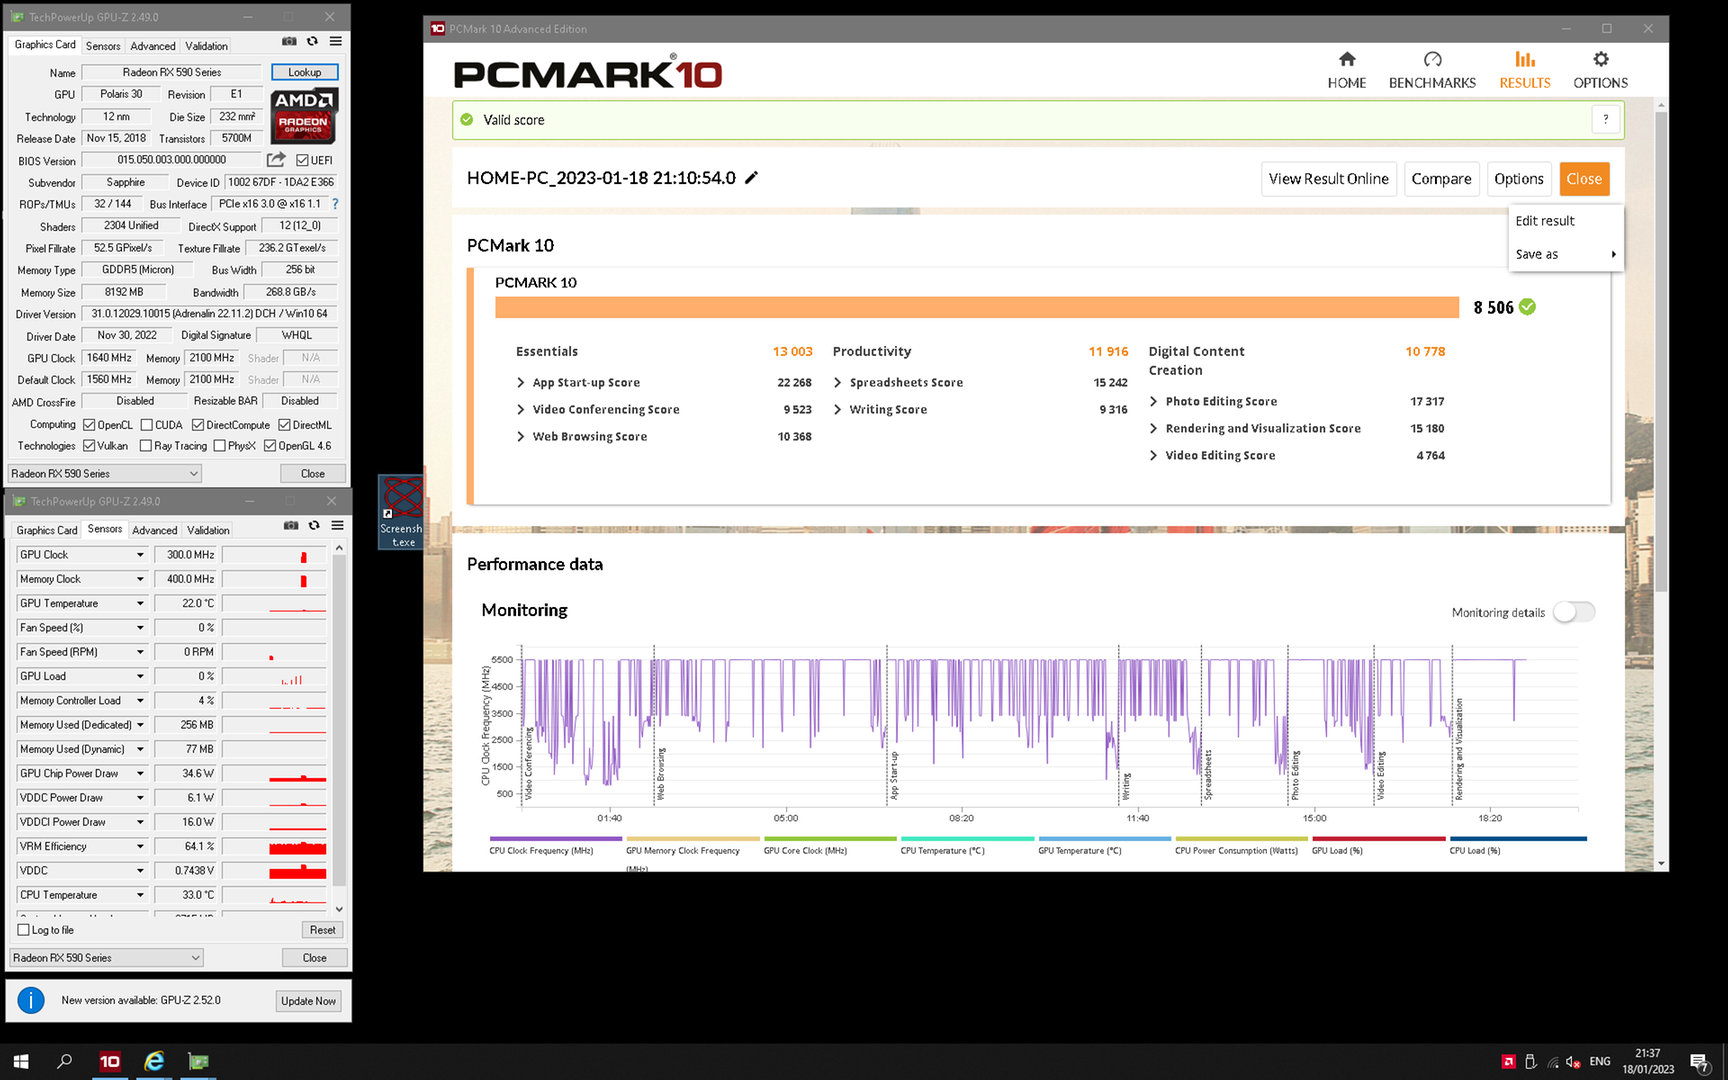Screen dimensions: 1728x1080
Task: Open the RESULTS bar chart icon
Action: [1524, 60]
